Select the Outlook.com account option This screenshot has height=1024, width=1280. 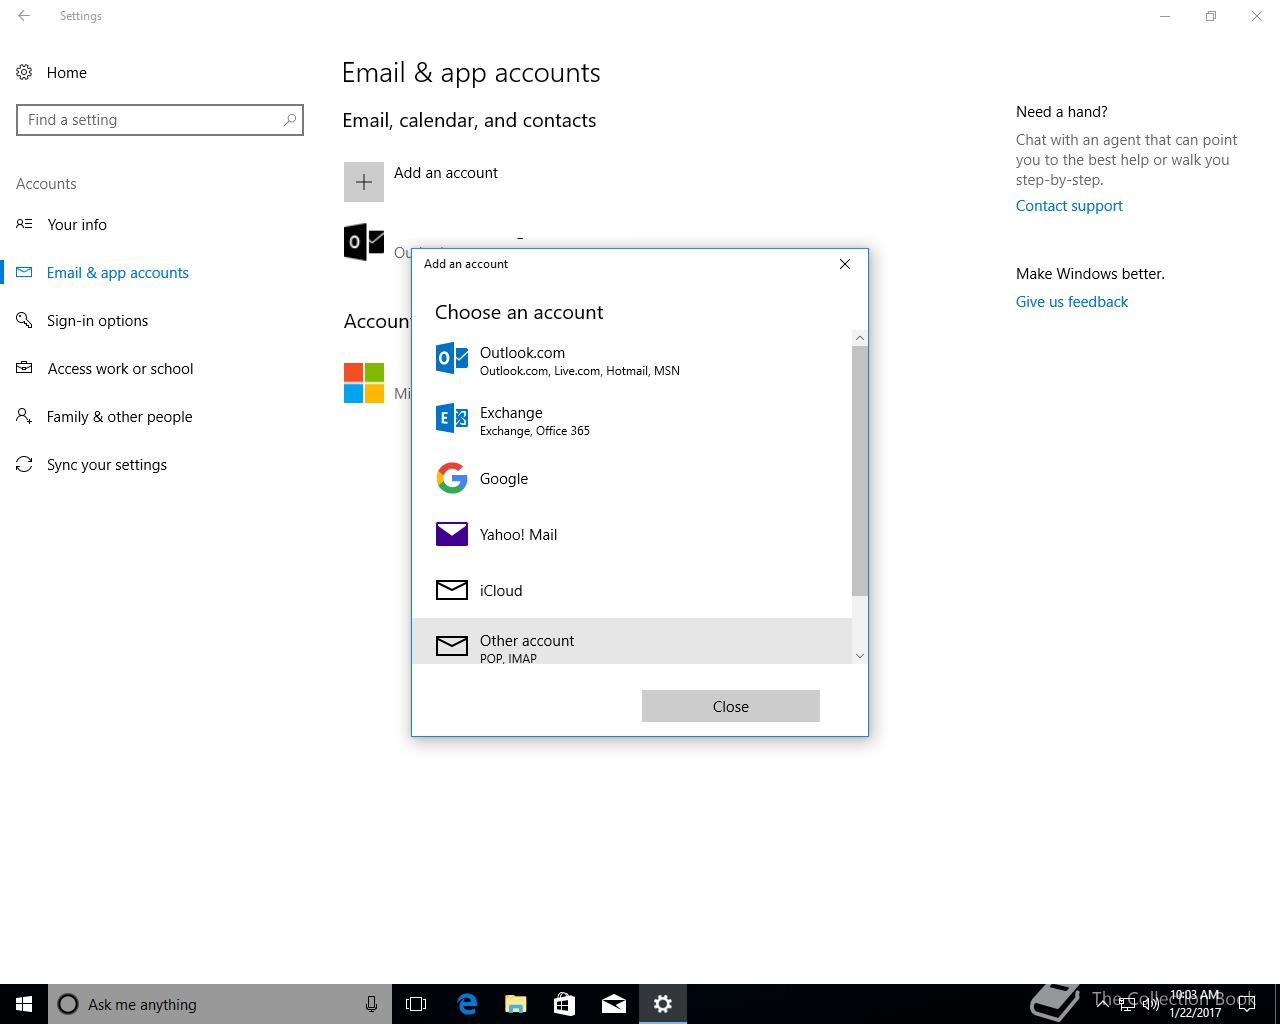coord(632,360)
